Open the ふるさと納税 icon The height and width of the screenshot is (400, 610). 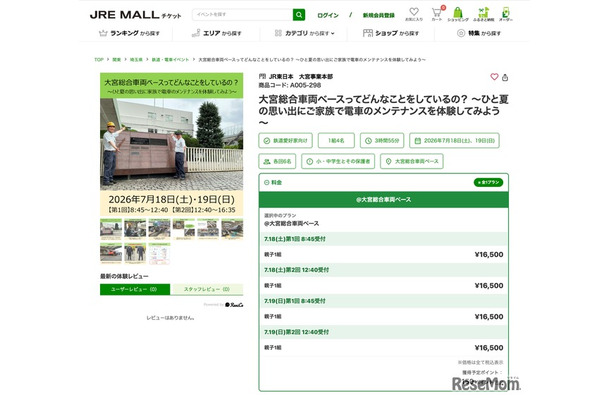tap(483, 14)
